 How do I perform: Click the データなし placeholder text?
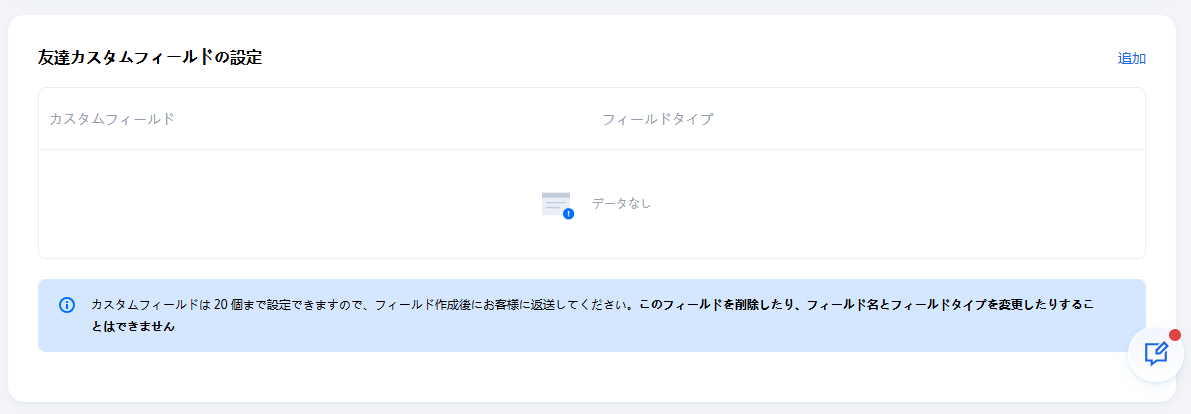(621, 203)
